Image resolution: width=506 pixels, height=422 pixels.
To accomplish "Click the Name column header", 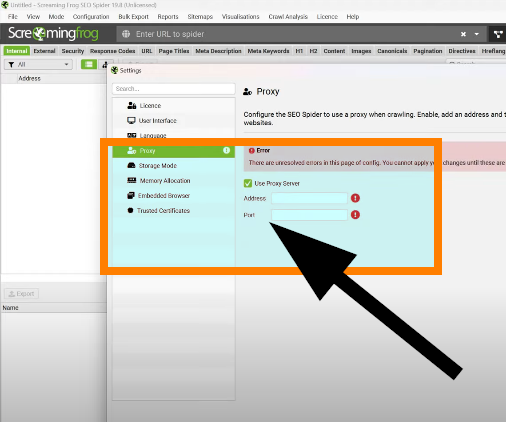I will [x=11, y=308].
